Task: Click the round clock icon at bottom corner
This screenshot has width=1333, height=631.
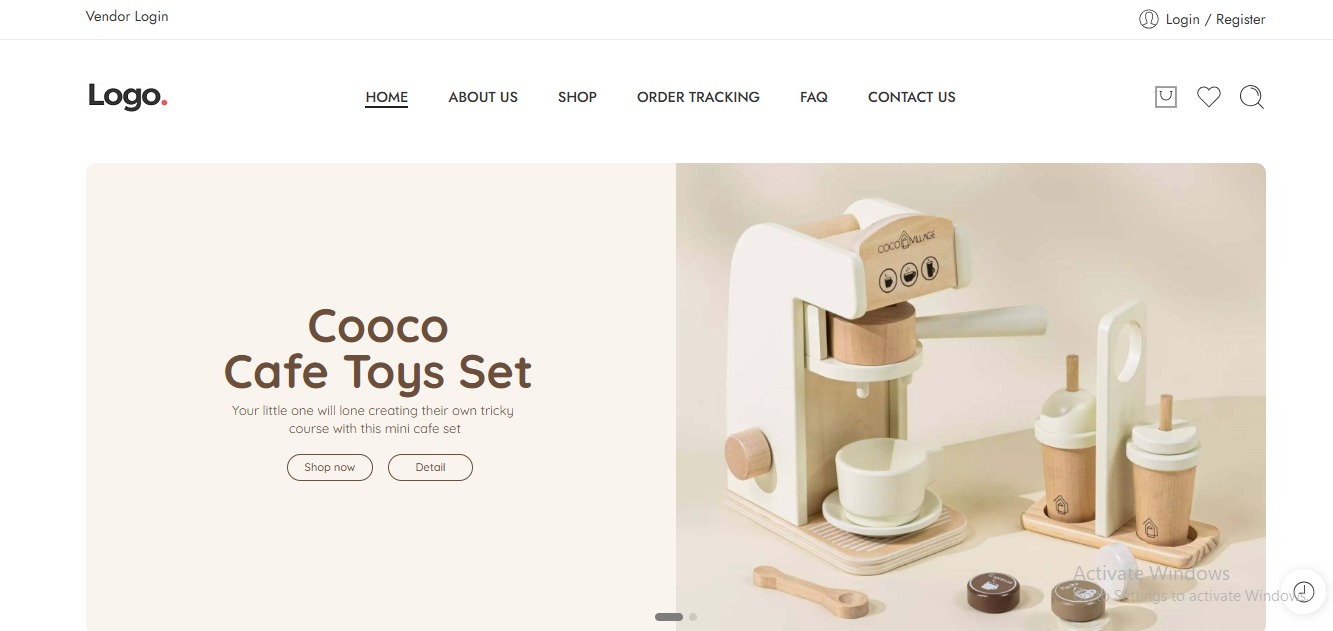Action: pyautogui.click(x=1303, y=590)
